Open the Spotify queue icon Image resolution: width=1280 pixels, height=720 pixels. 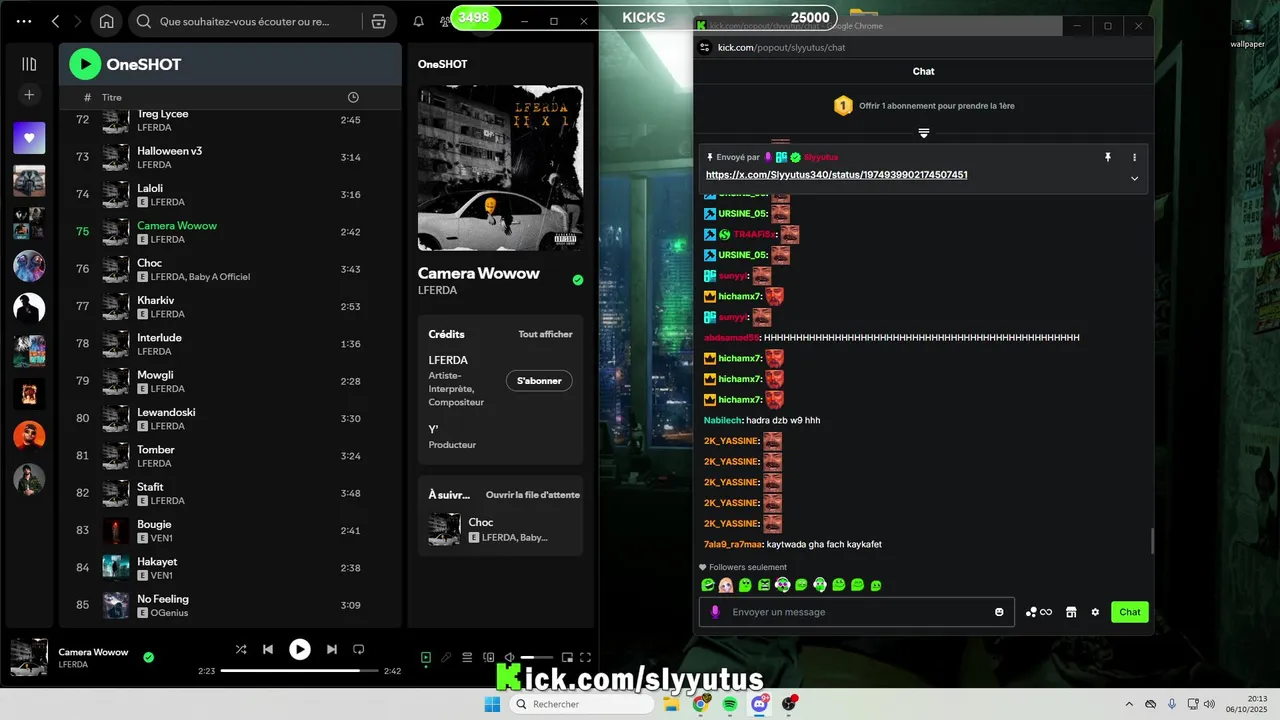tap(467, 657)
